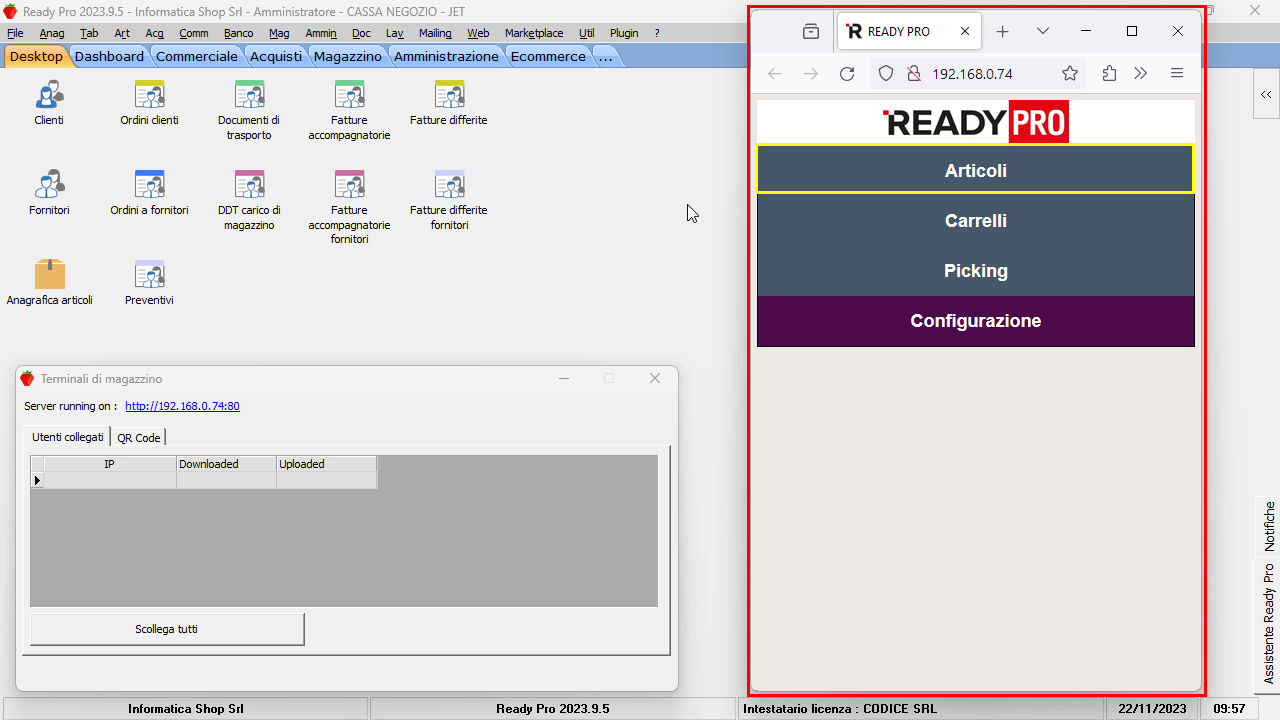This screenshot has height=720, width=1280.
Task: Click the Configurazione button in browser
Action: point(976,321)
